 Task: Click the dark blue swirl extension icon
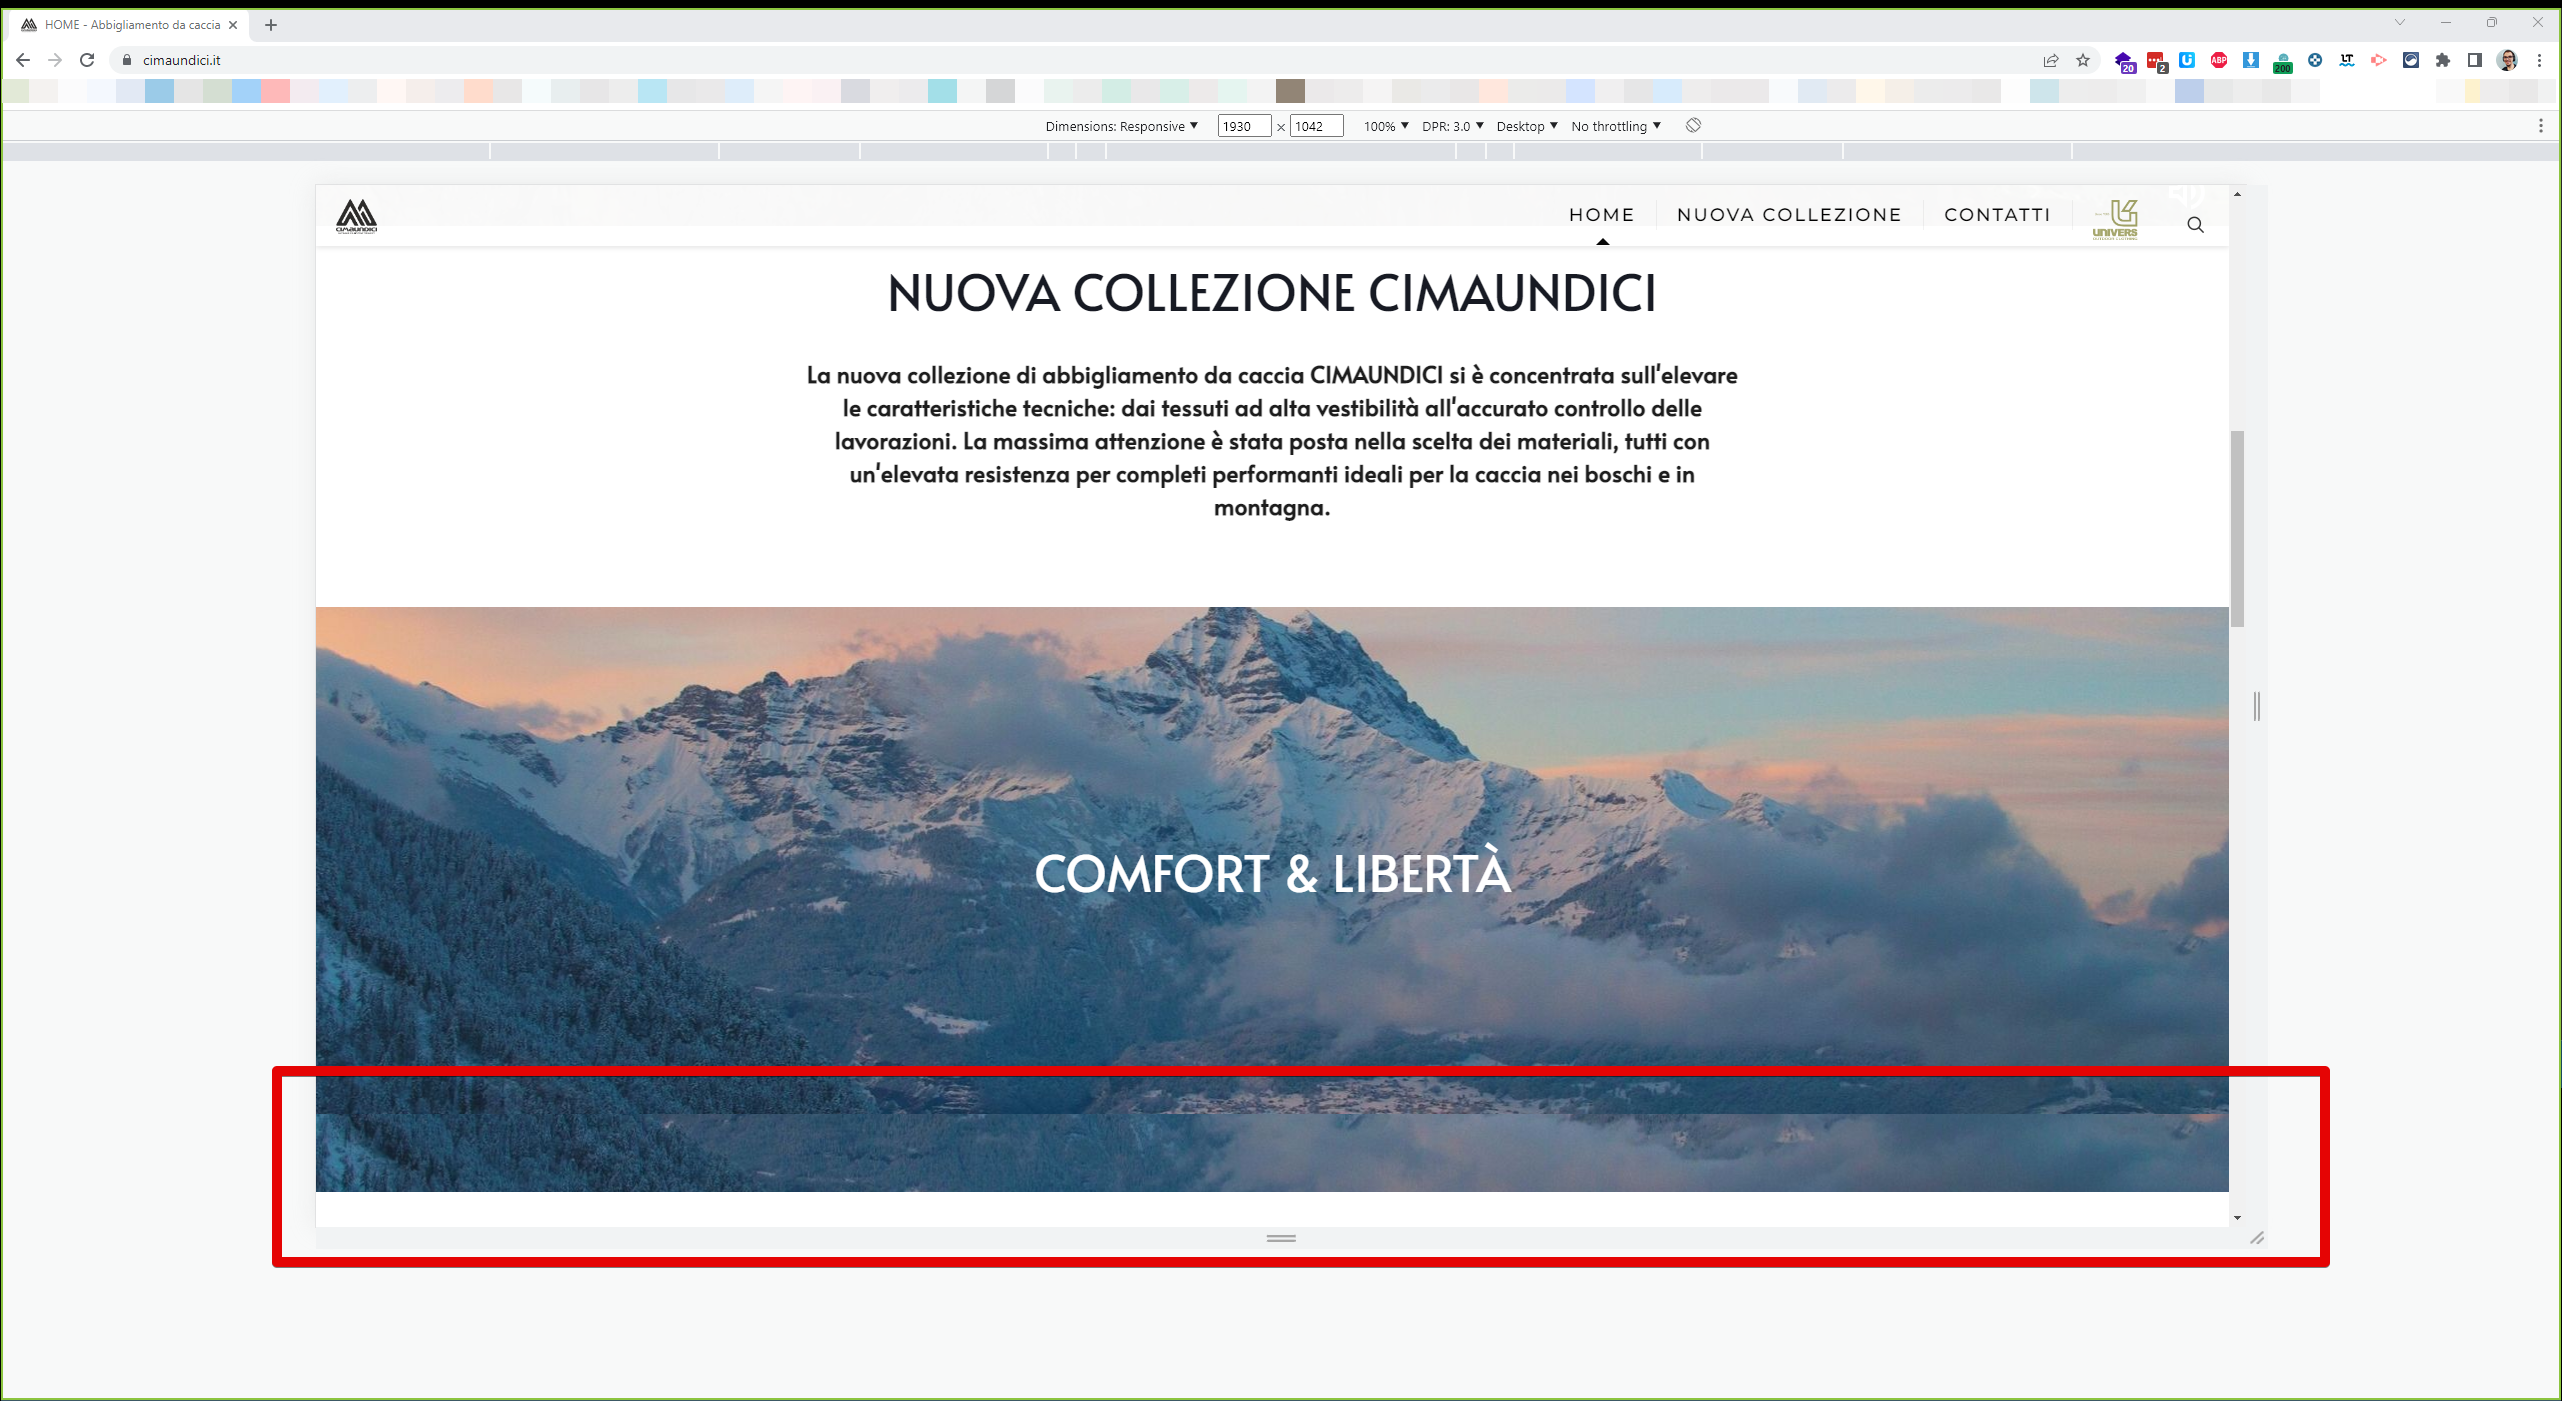tap(2411, 60)
